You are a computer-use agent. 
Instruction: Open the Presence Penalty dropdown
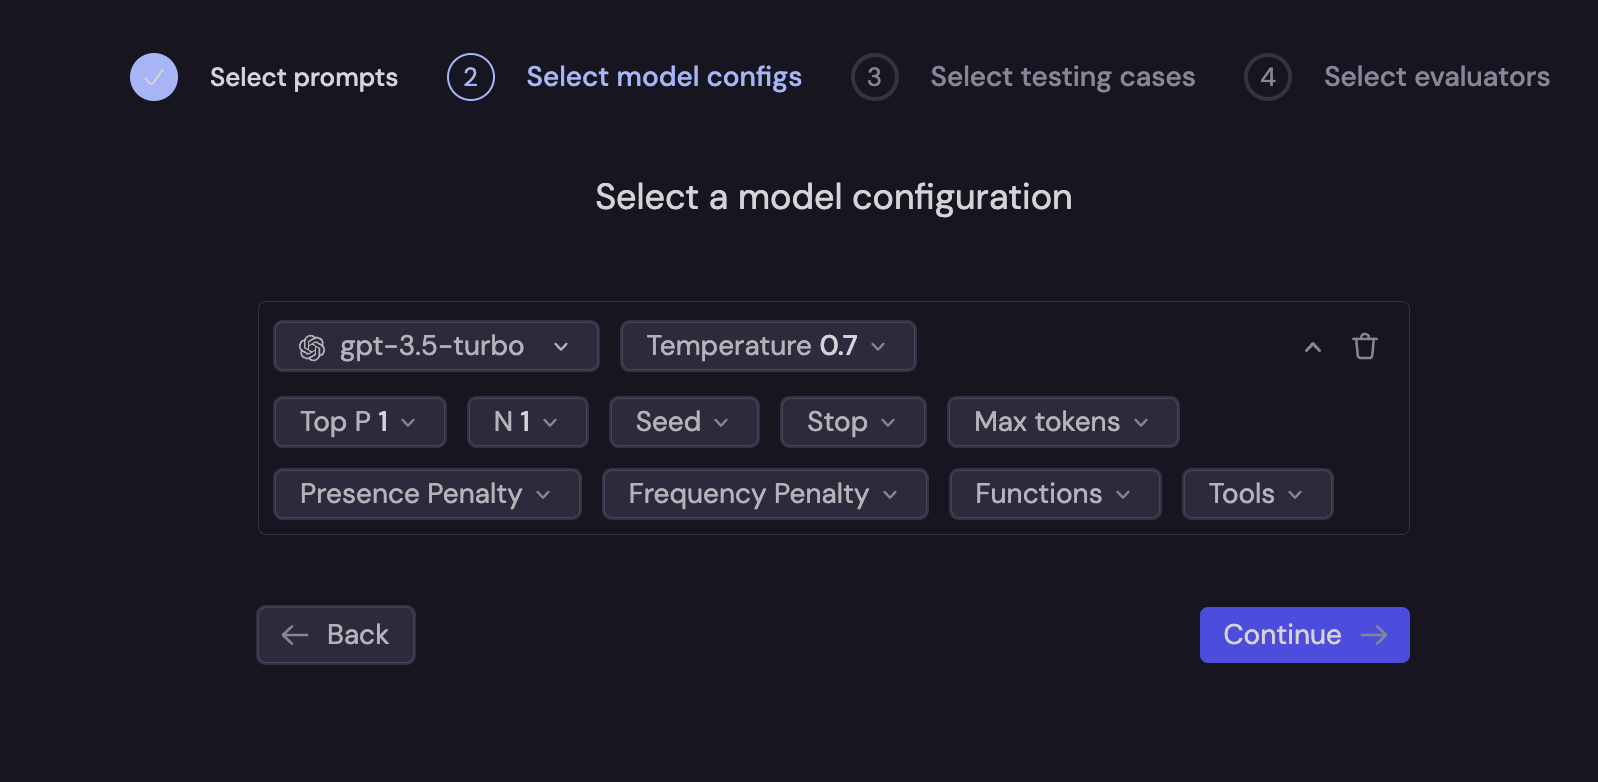[426, 493]
